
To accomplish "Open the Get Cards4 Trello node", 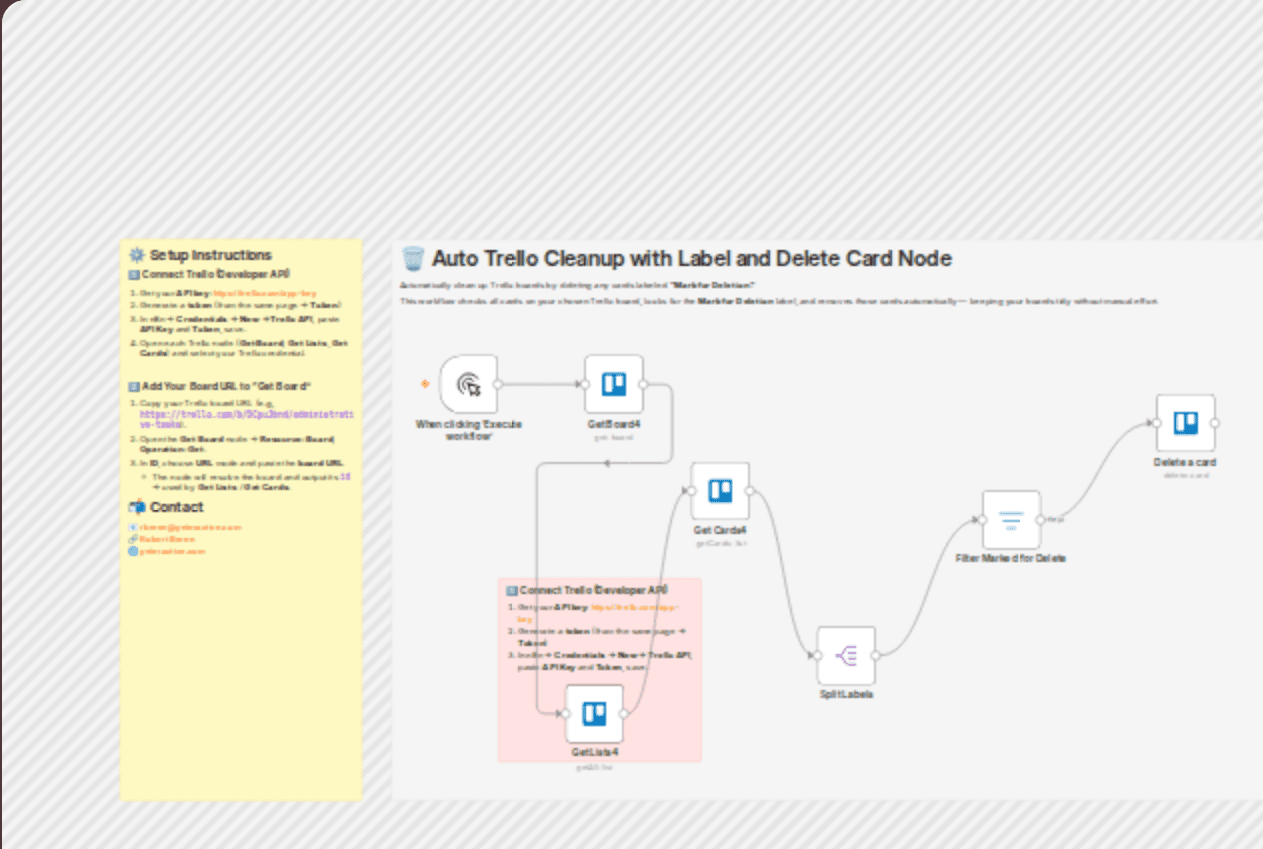I will [x=720, y=490].
